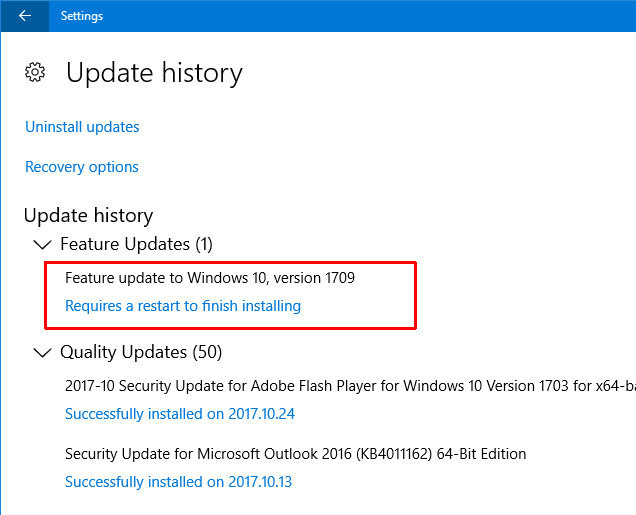
Task: Click the Update history section subheading
Action: [88, 215]
